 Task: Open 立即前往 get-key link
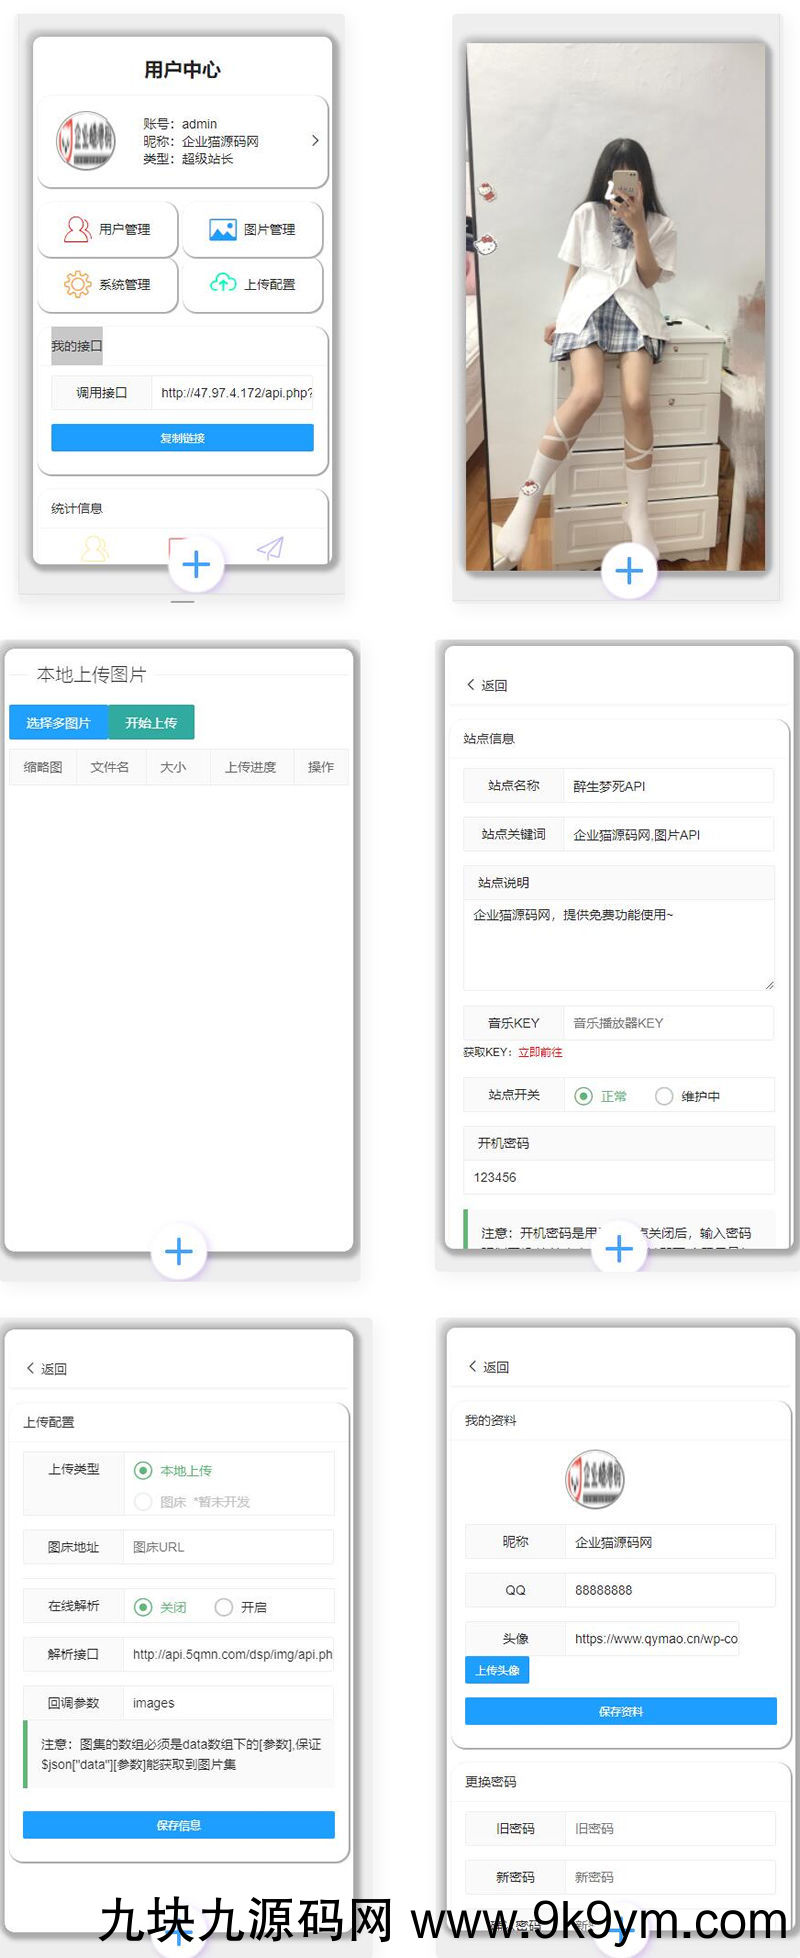click(540, 1052)
